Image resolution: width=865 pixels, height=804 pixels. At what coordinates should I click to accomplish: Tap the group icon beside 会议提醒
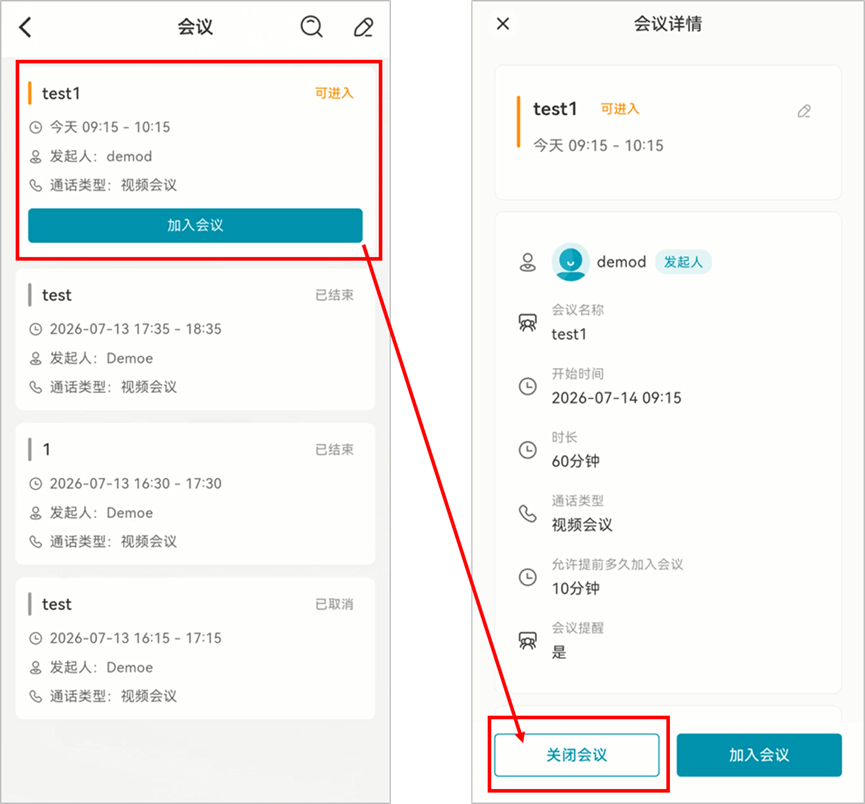[x=528, y=641]
